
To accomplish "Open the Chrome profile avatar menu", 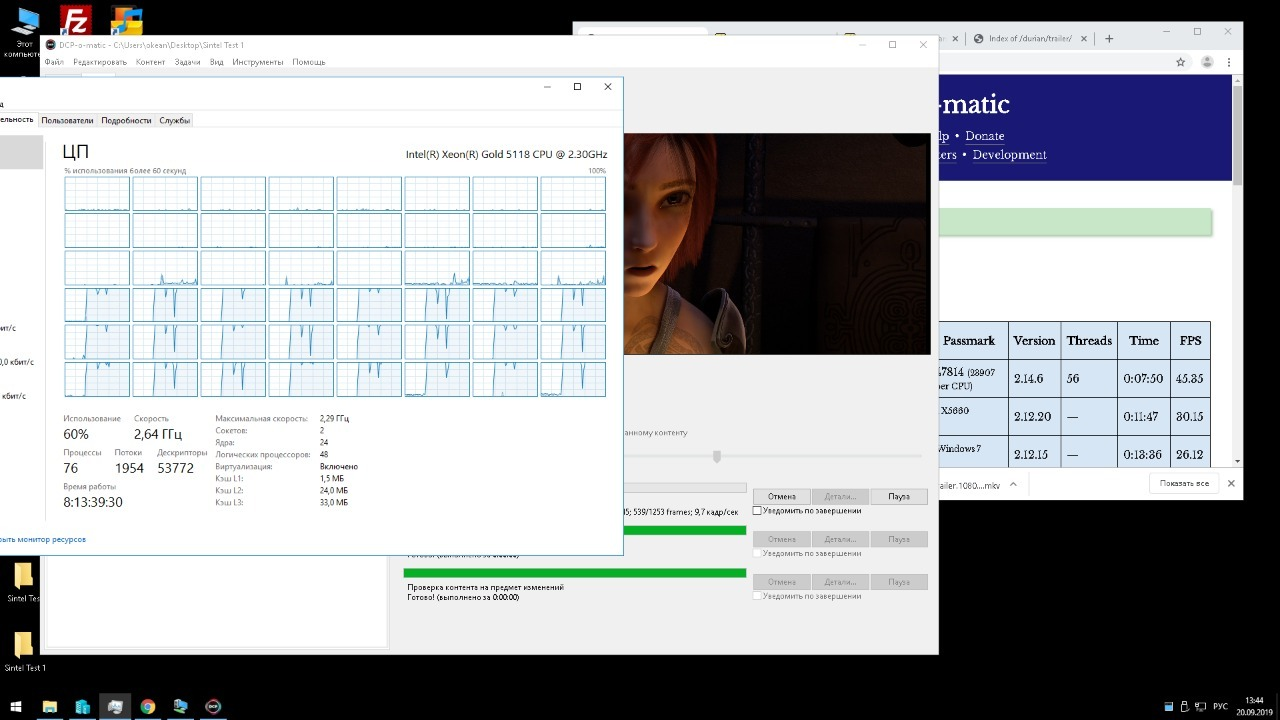I will (x=1207, y=62).
